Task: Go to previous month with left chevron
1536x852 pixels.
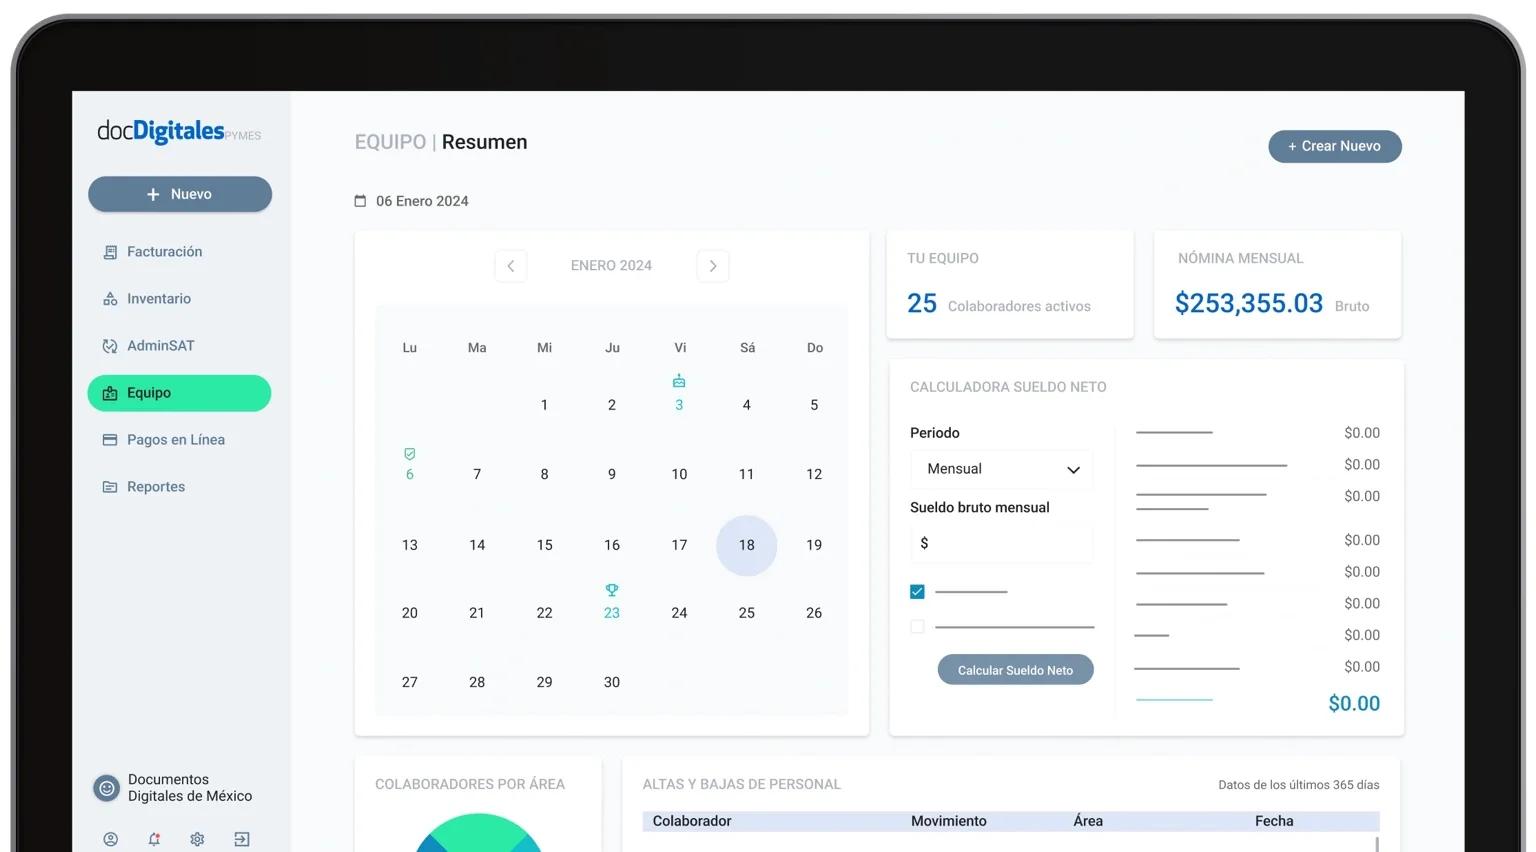Action: (511, 265)
